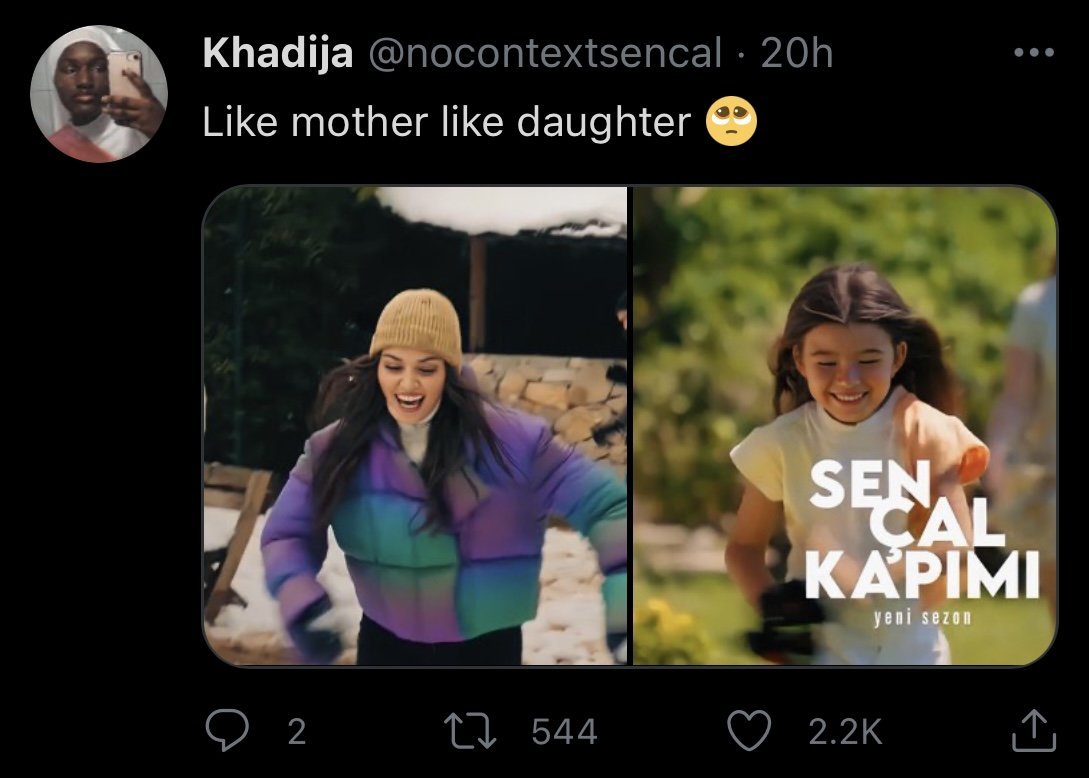The image size is (1089, 778).
Task: Open the three-dot more options menu
Action: click(x=1033, y=53)
